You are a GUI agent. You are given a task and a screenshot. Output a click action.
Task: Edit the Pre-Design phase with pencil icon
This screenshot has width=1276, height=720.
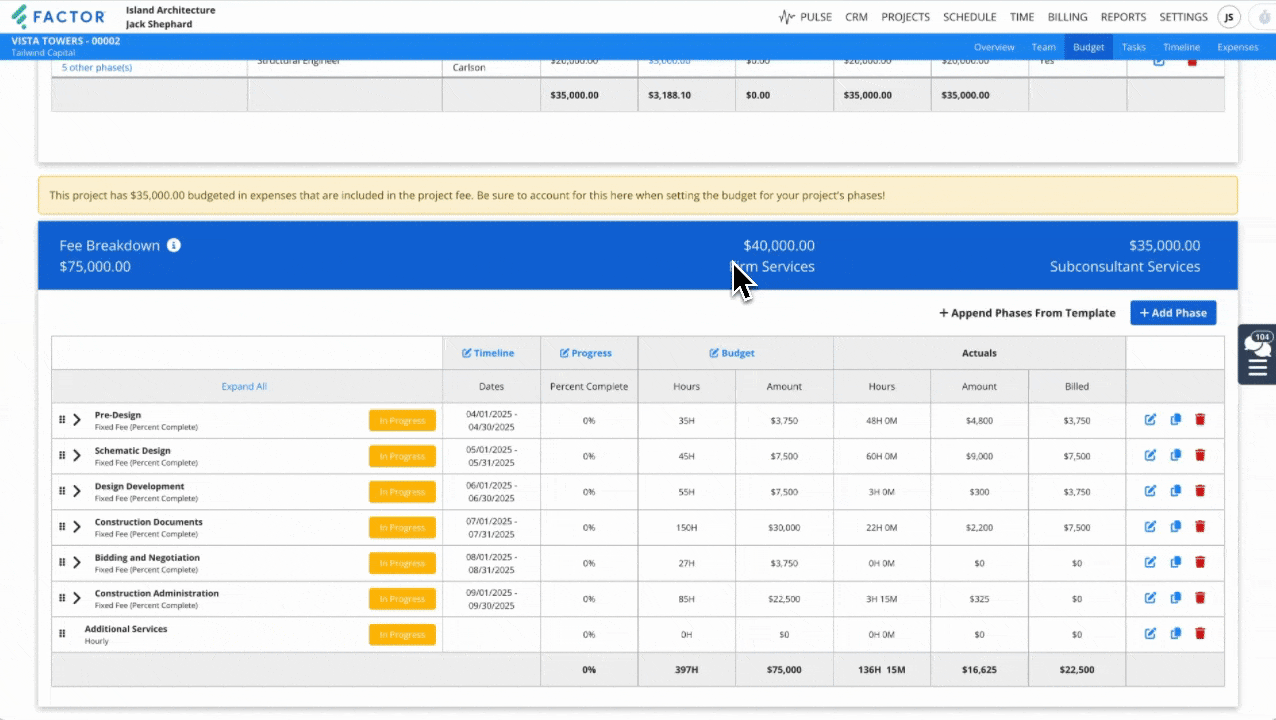point(1150,420)
